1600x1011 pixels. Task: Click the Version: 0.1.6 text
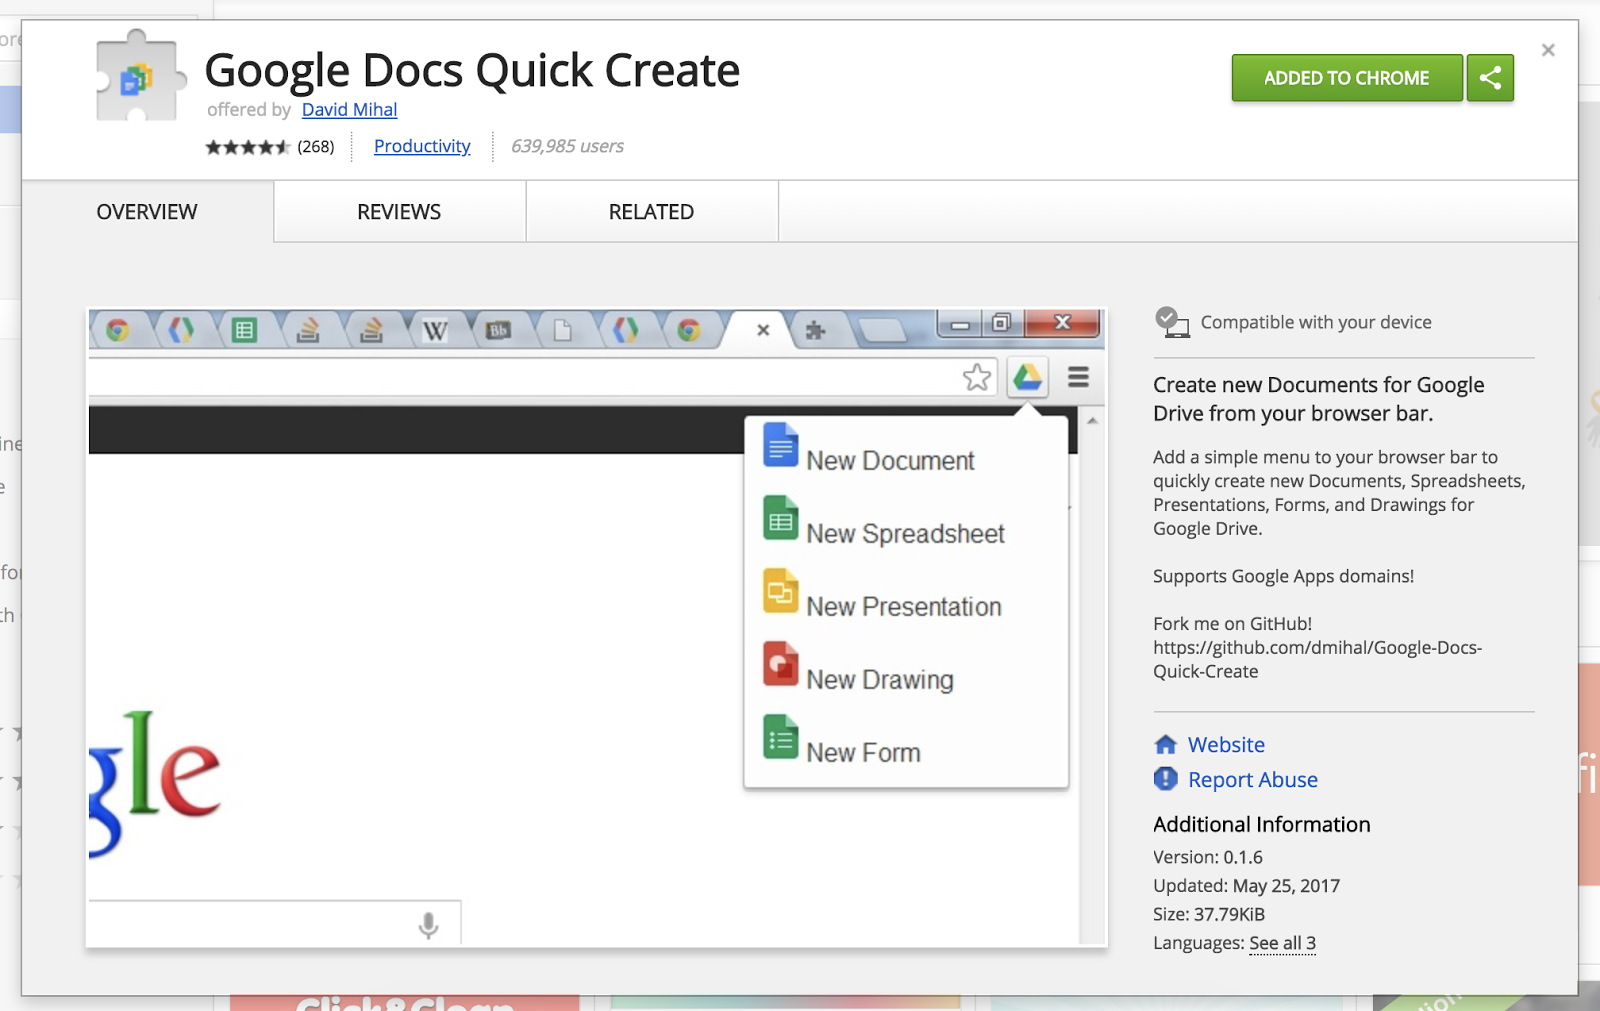point(1208,857)
